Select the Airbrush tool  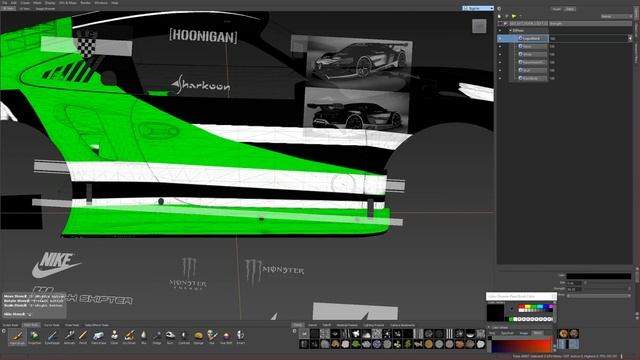tap(69, 336)
